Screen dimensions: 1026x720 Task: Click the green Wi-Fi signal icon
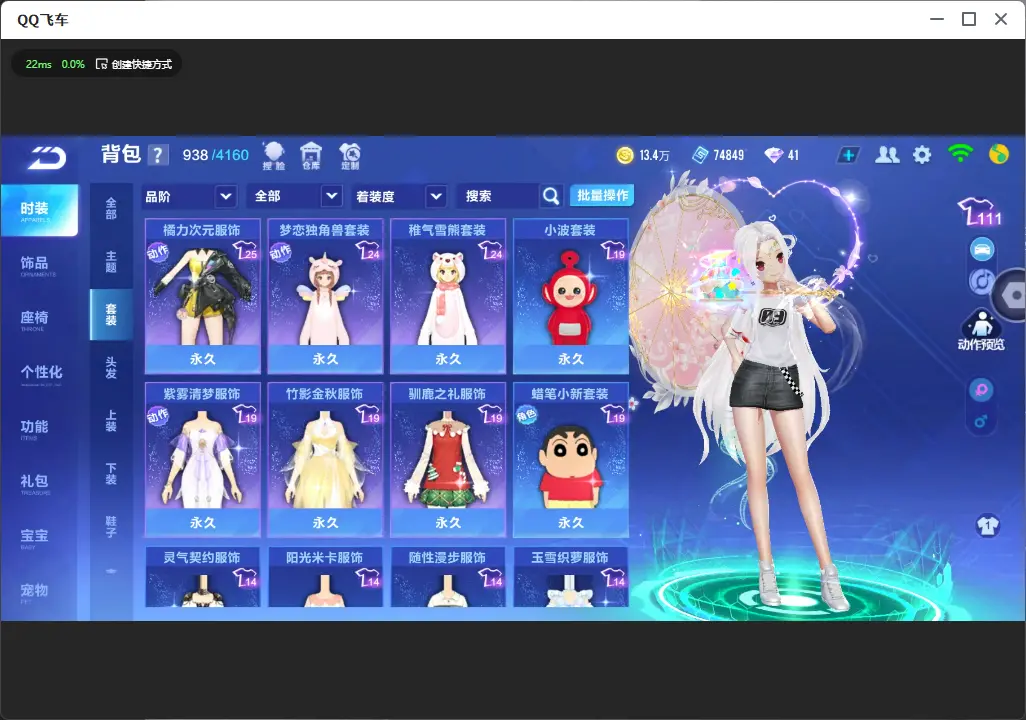coord(960,154)
